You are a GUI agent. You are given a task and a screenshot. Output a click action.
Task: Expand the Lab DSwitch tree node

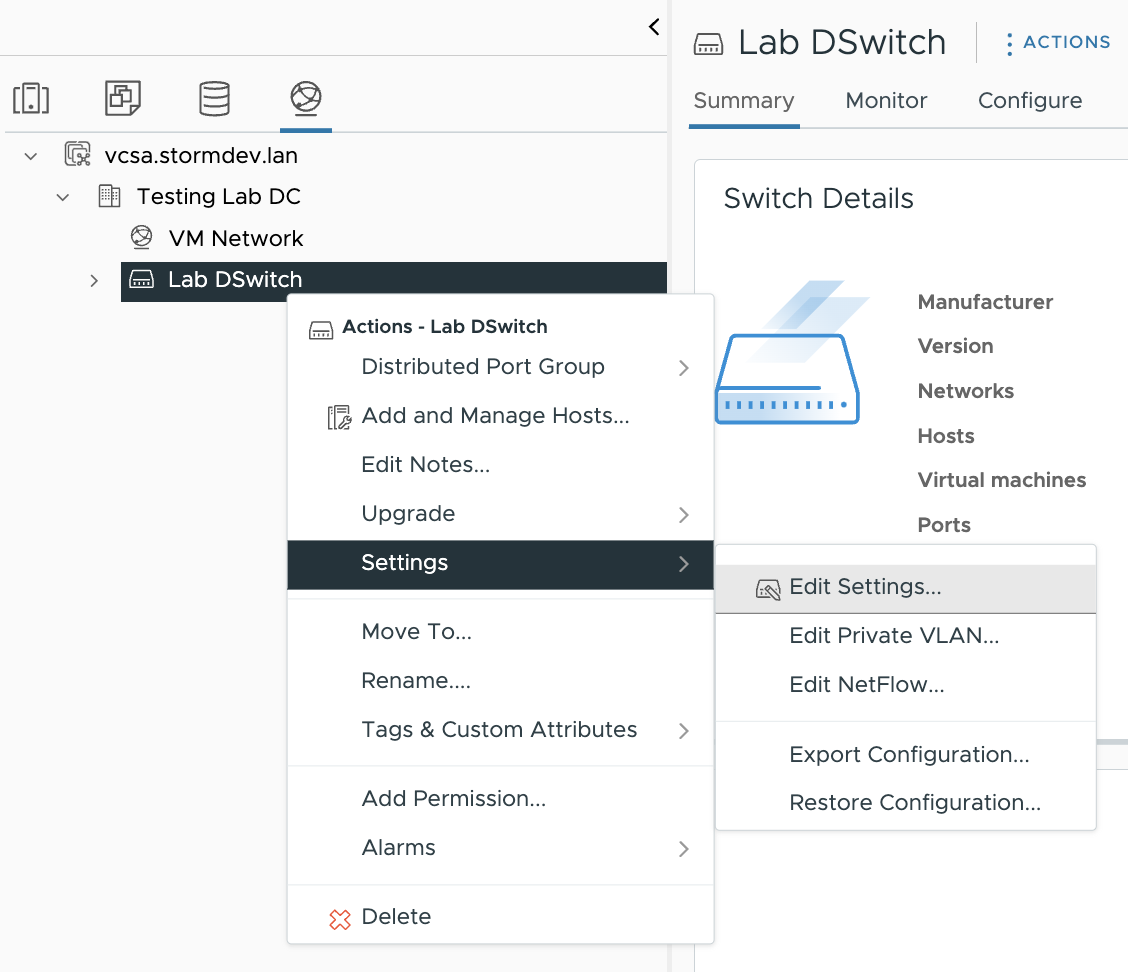pyautogui.click(x=94, y=281)
